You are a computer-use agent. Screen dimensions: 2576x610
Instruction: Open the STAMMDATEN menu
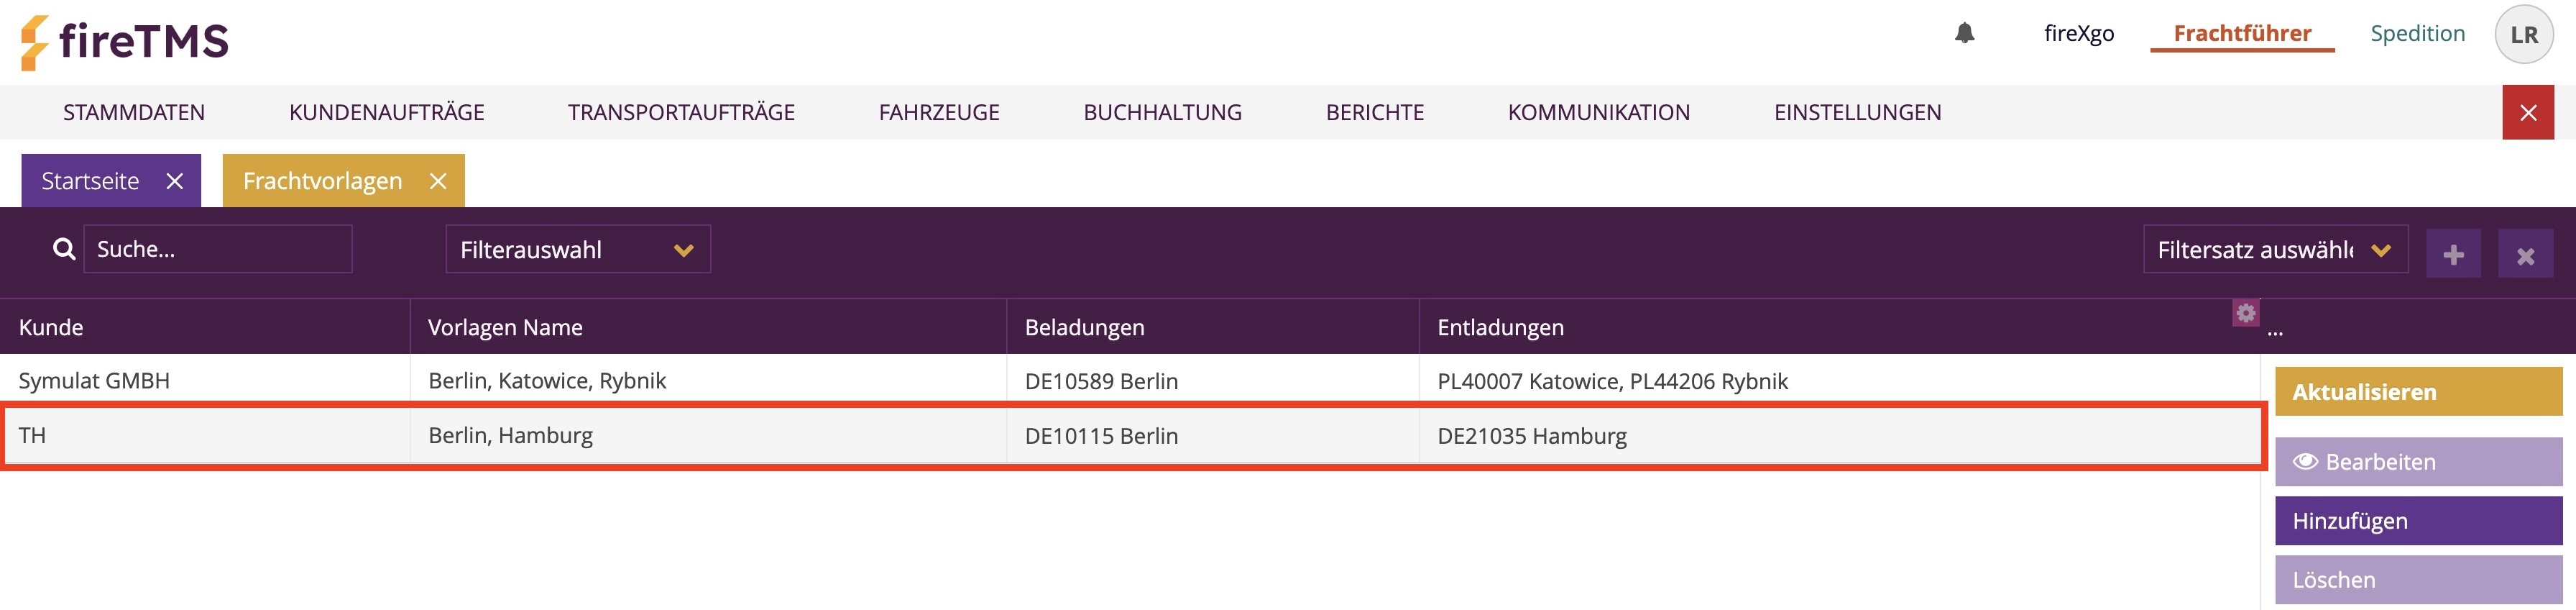point(134,112)
